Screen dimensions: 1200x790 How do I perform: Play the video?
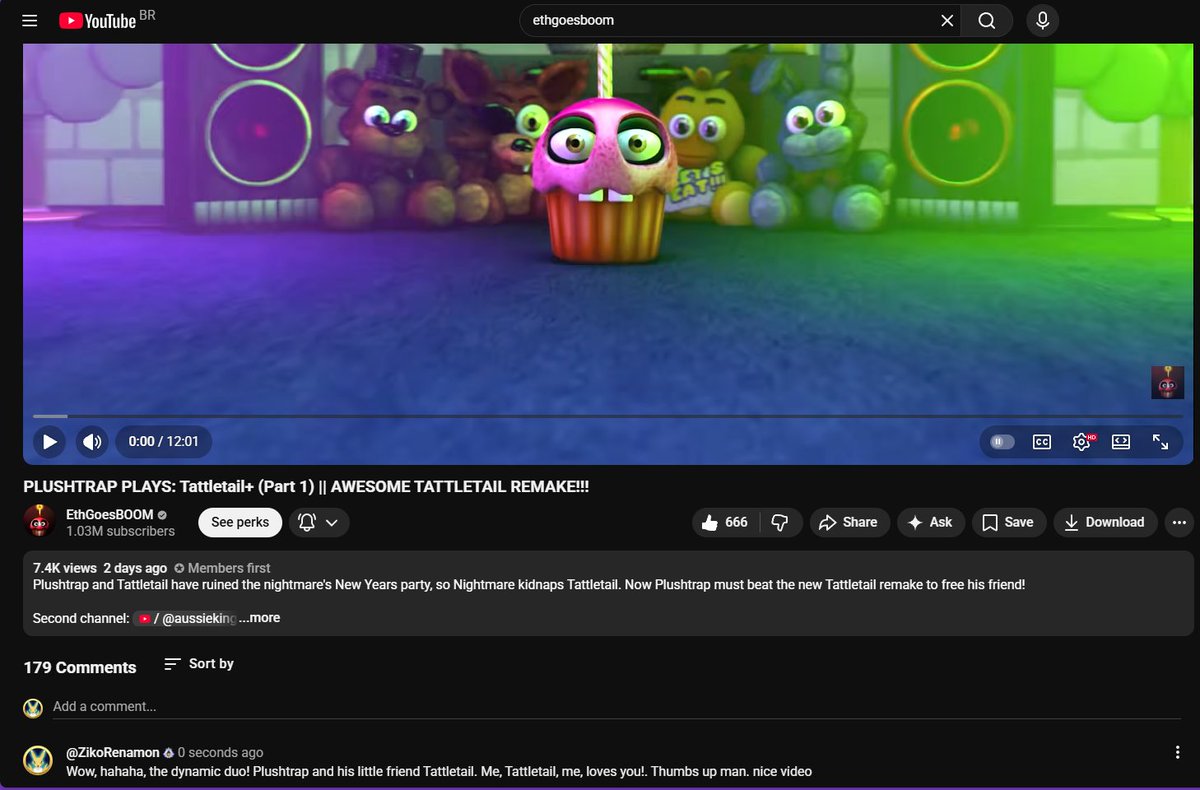pos(48,441)
